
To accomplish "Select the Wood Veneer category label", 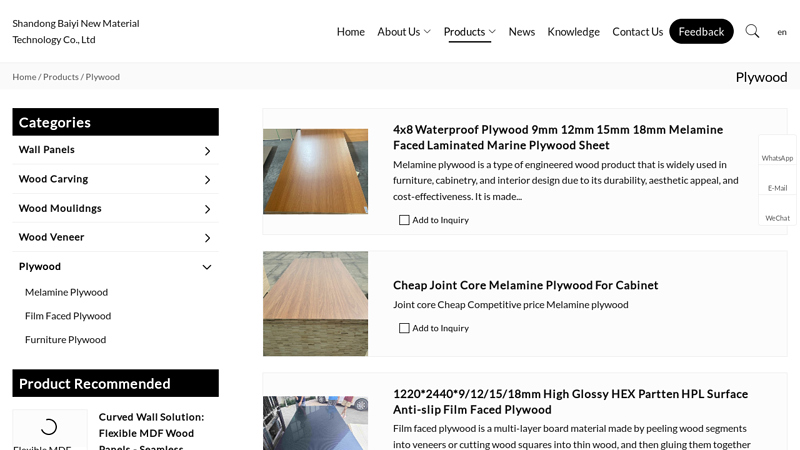I will [x=51, y=237].
